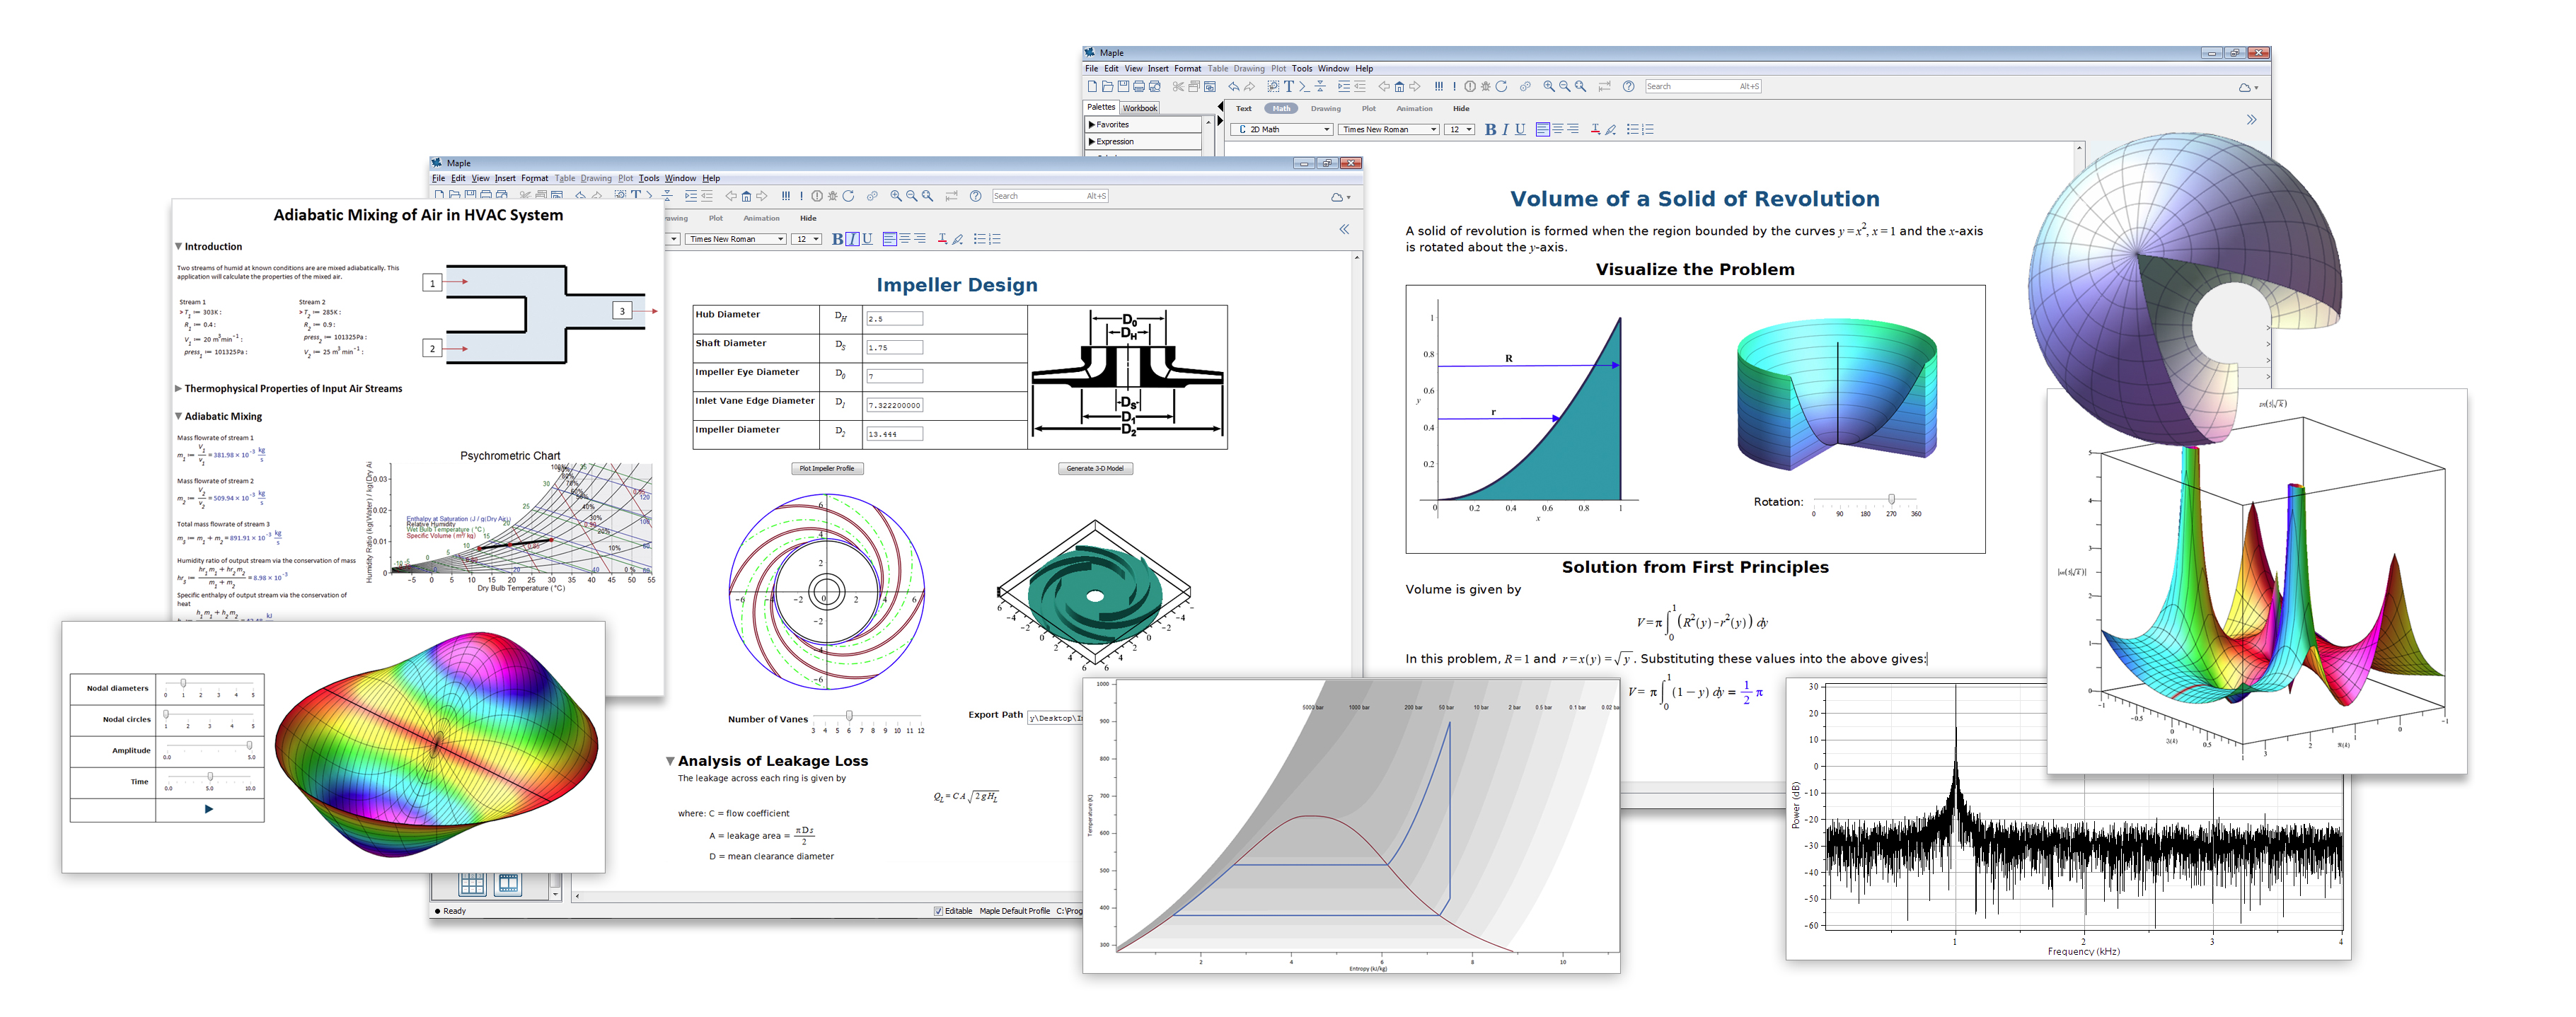Open Tools menu in the Impeller Design window
This screenshot has width=2576, height=1017.
tap(649, 178)
